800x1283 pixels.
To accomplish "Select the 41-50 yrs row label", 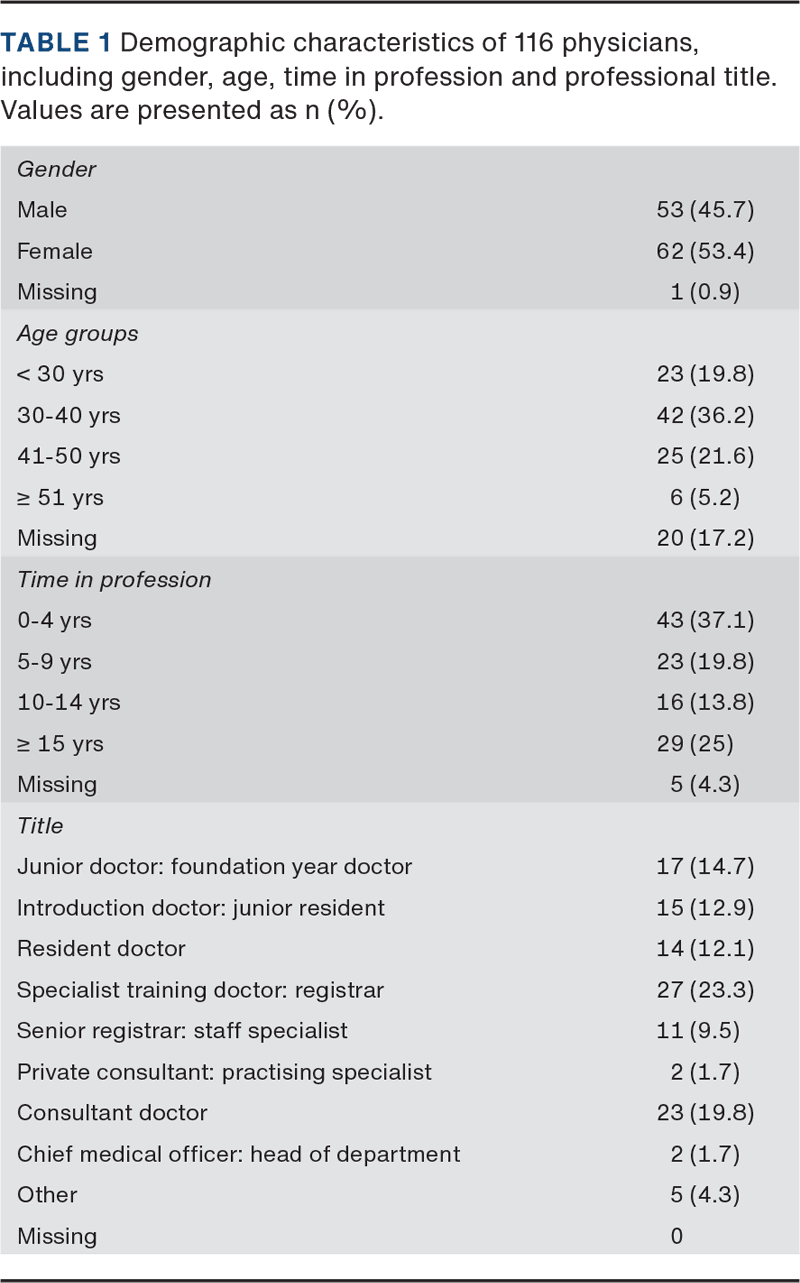I will click(68, 456).
